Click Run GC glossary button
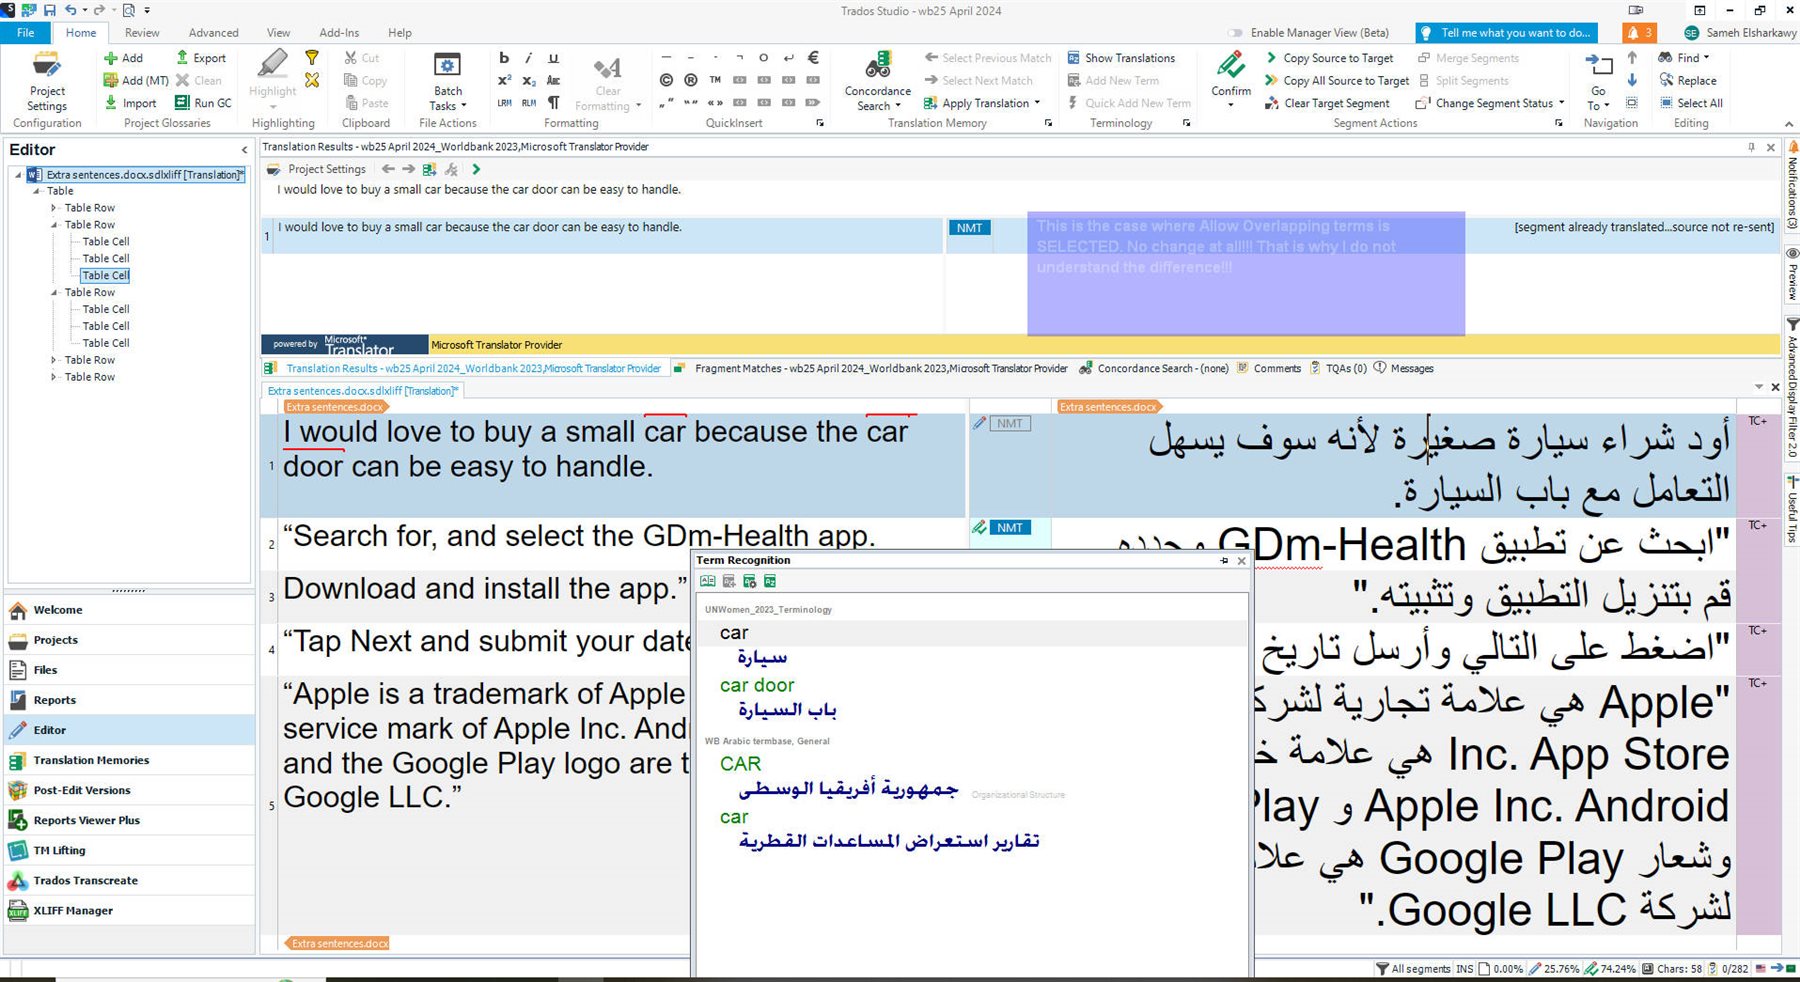Screen dimensions: 1800x982 coord(203,103)
